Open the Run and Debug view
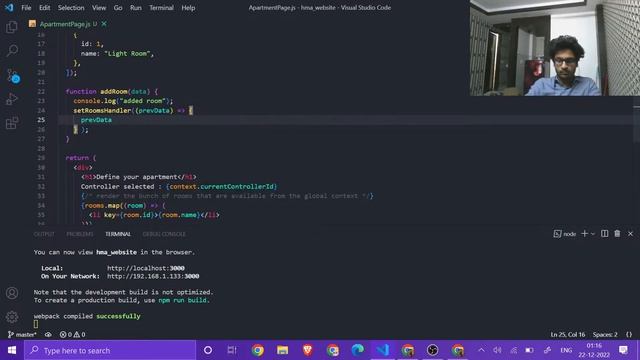640x360 pixels. [12, 99]
